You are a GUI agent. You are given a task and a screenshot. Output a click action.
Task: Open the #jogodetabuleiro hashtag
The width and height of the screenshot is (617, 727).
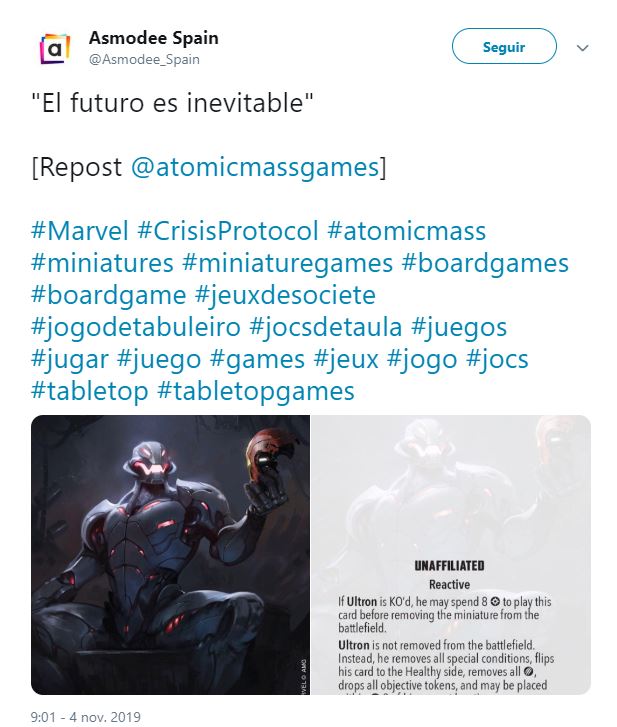pyautogui.click(x=136, y=327)
